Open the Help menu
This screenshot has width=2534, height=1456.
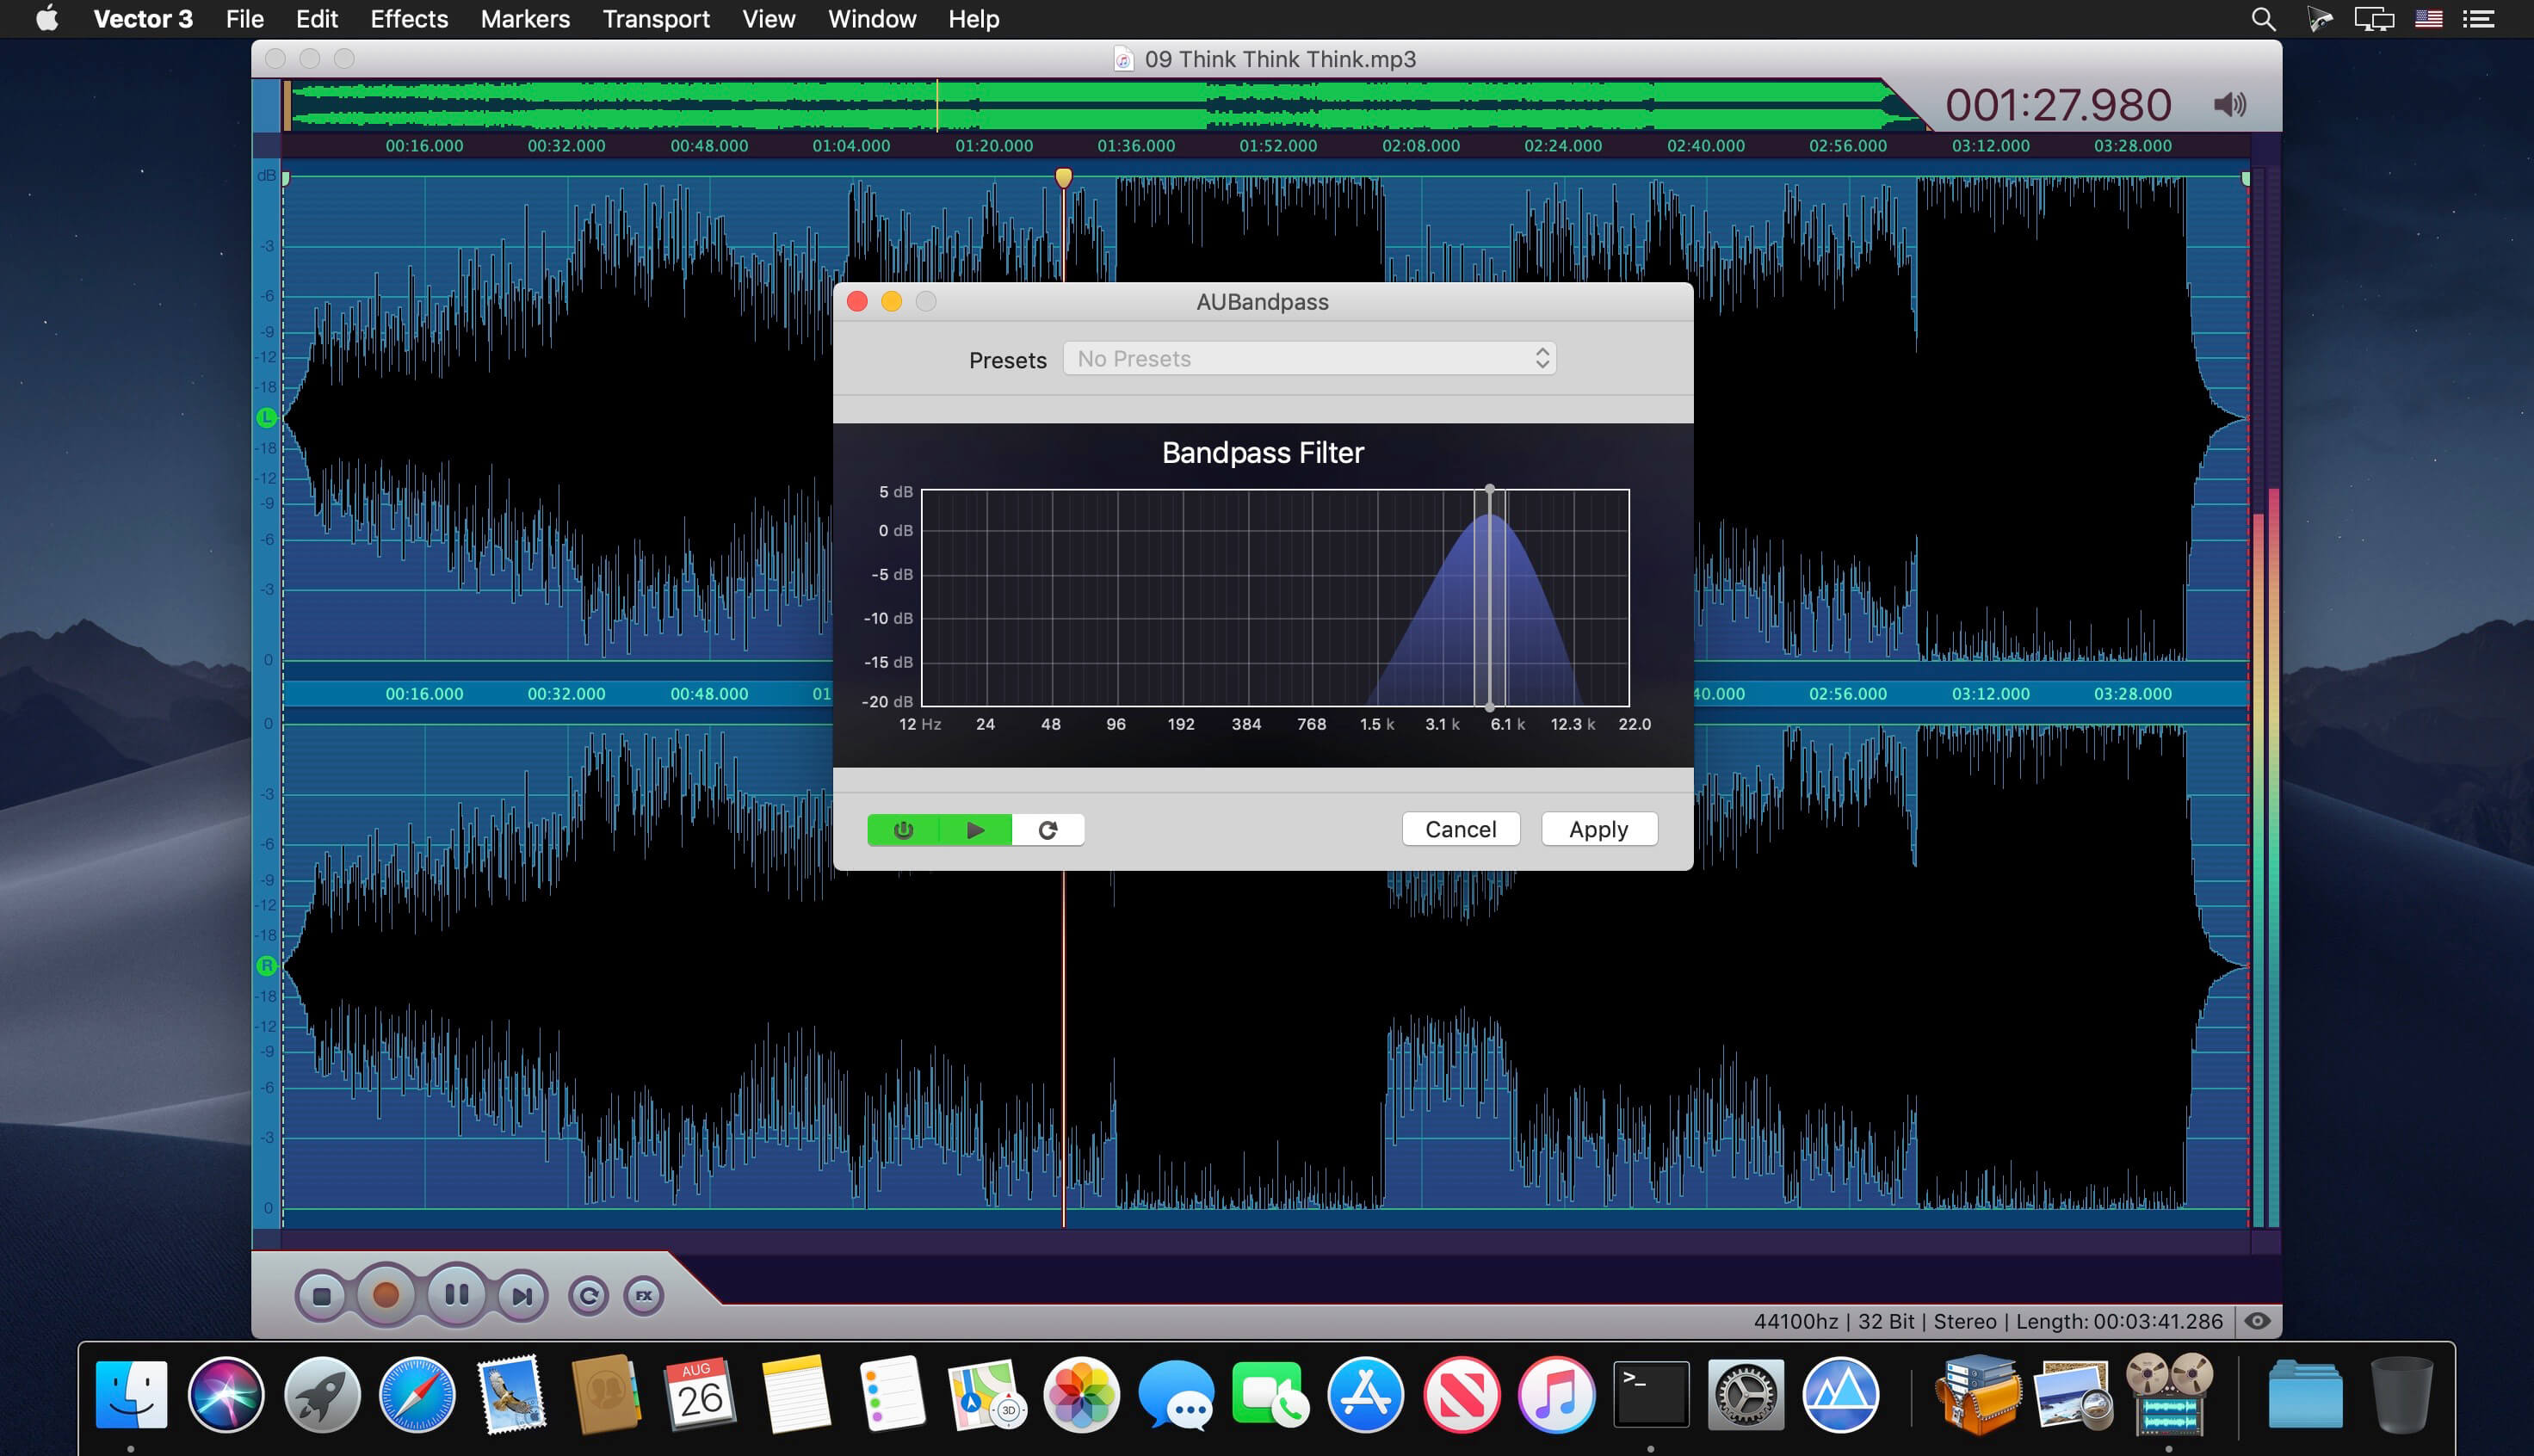(973, 19)
